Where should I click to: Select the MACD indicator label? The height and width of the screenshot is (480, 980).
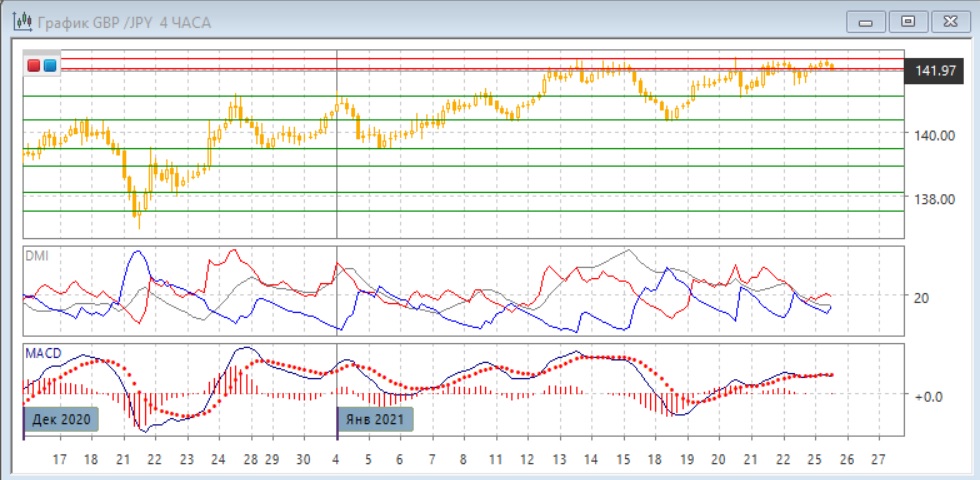42,353
